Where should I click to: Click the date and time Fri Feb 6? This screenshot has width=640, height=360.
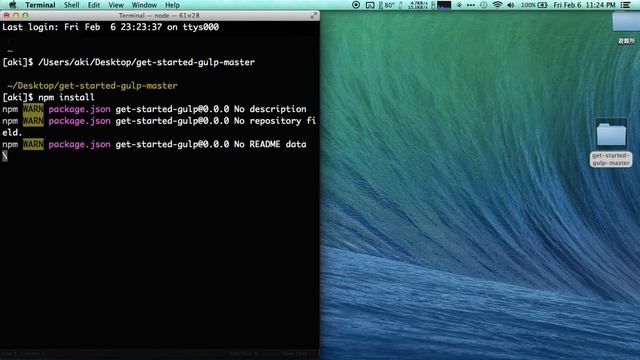[x=584, y=5]
